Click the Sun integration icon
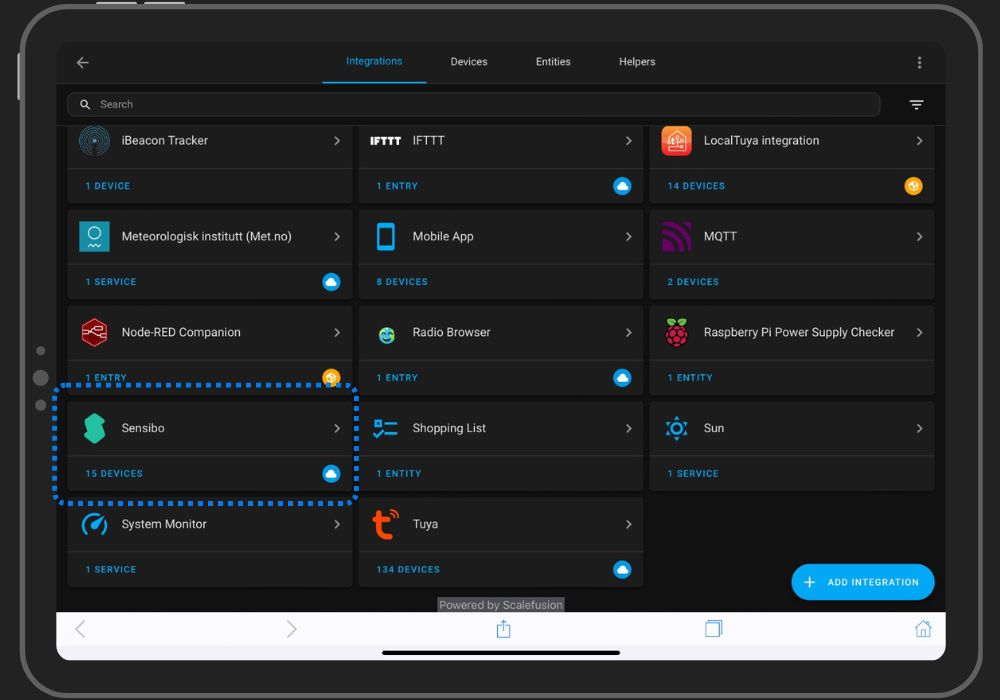This screenshot has height=700, width=1000. pyautogui.click(x=677, y=428)
